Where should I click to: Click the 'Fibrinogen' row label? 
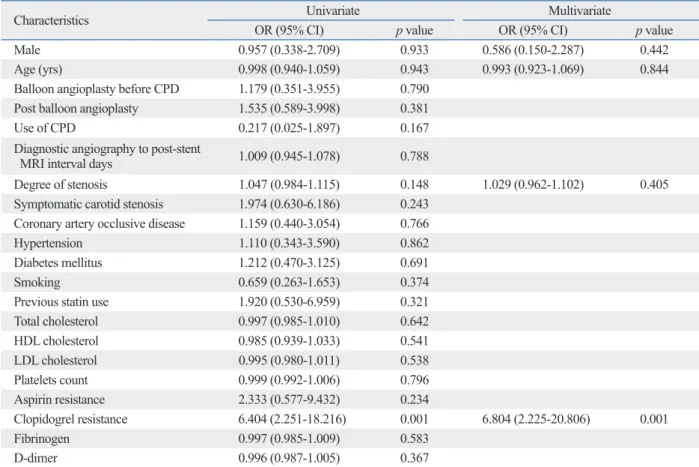[x=41, y=439]
